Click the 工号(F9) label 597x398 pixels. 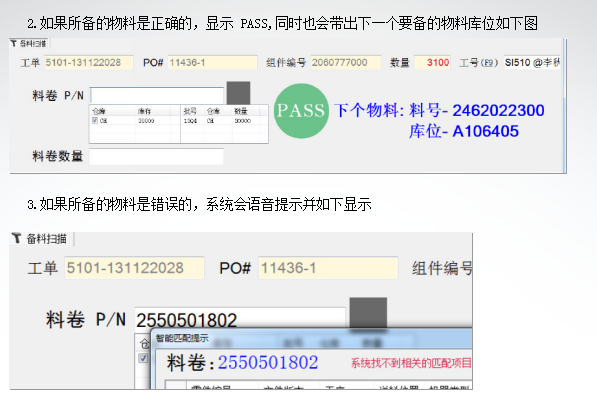coord(478,62)
